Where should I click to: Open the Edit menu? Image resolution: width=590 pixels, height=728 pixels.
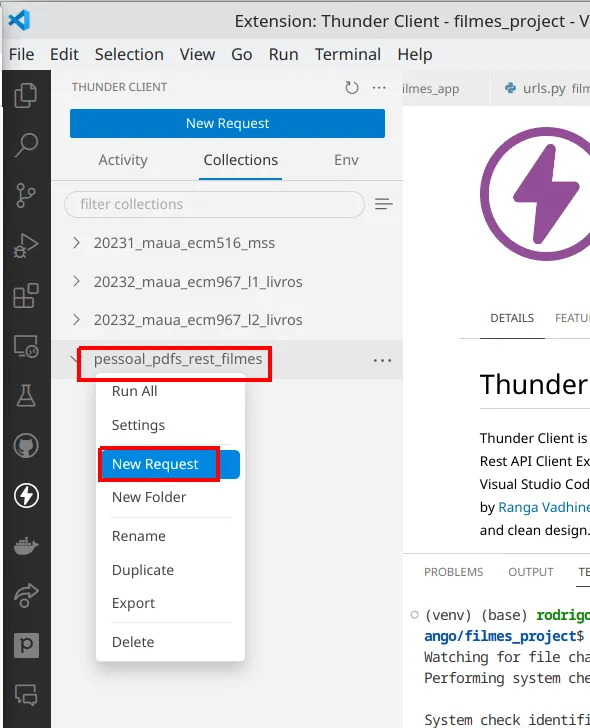tap(64, 54)
